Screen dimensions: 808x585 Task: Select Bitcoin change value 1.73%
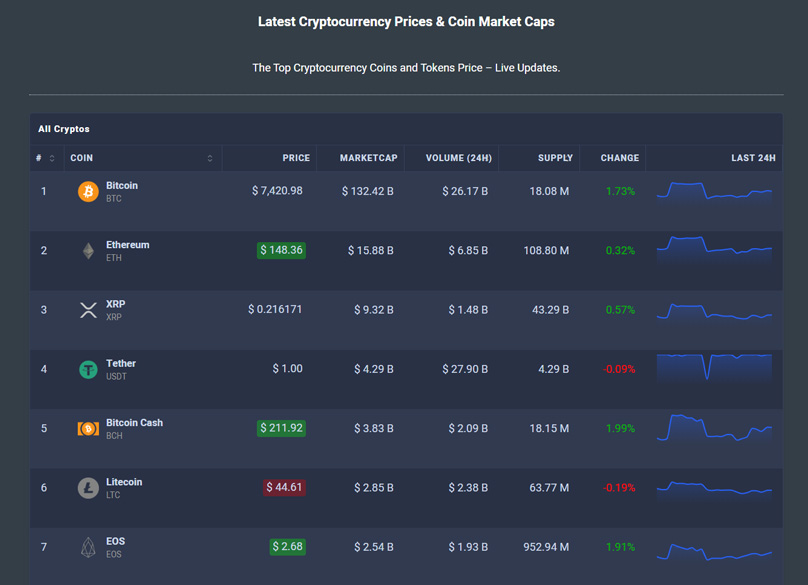pyautogui.click(x=620, y=192)
